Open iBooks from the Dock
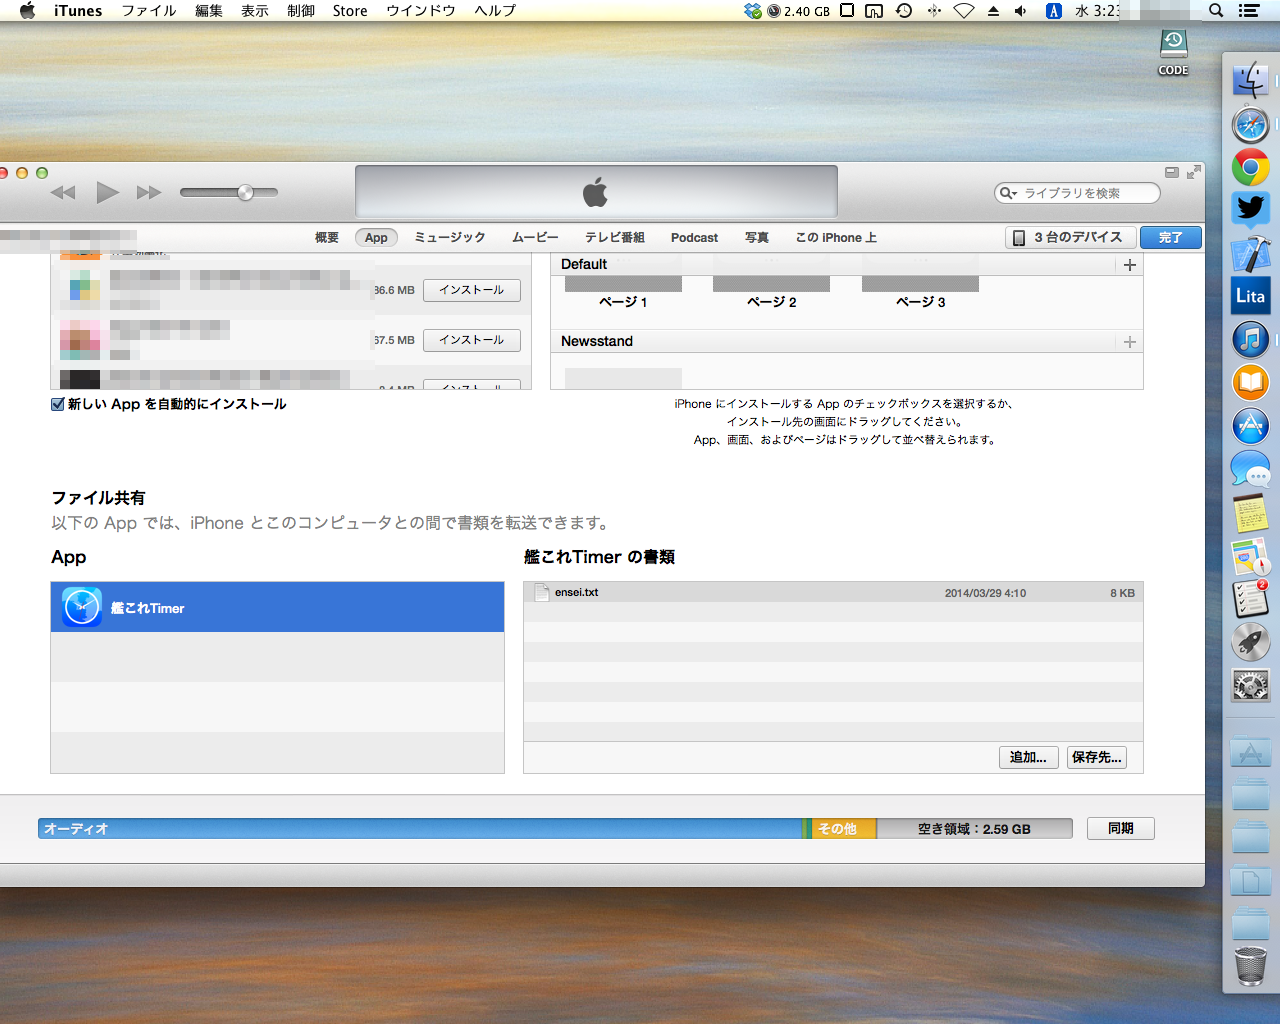The width and height of the screenshot is (1280, 1024). 1250,382
